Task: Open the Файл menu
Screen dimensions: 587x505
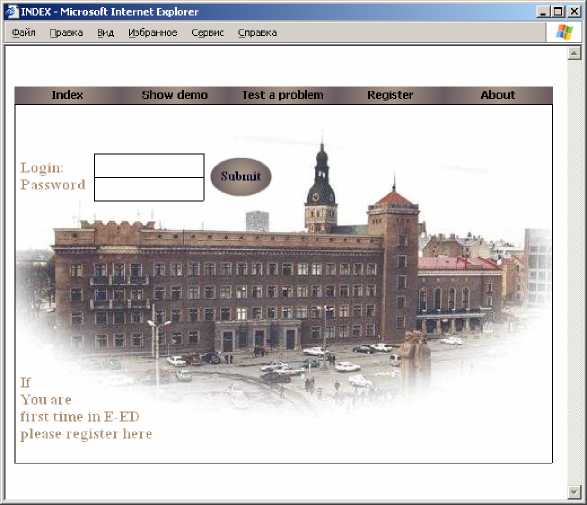Action: pos(24,33)
